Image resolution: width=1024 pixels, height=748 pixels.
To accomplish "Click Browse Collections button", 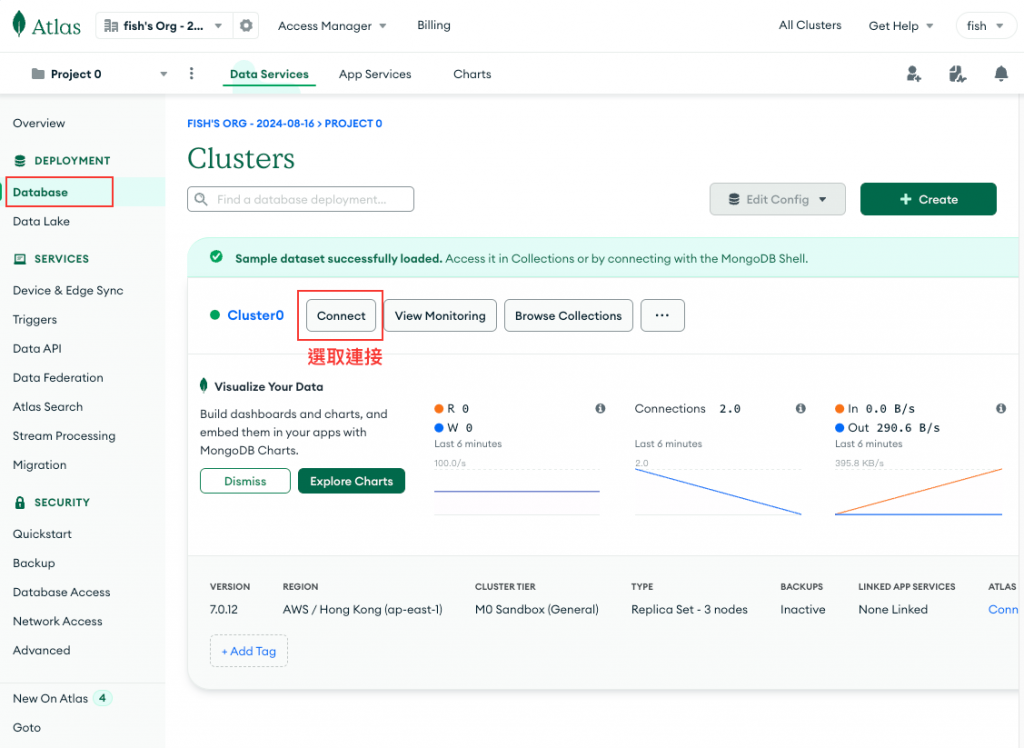I will click(568, 316).
